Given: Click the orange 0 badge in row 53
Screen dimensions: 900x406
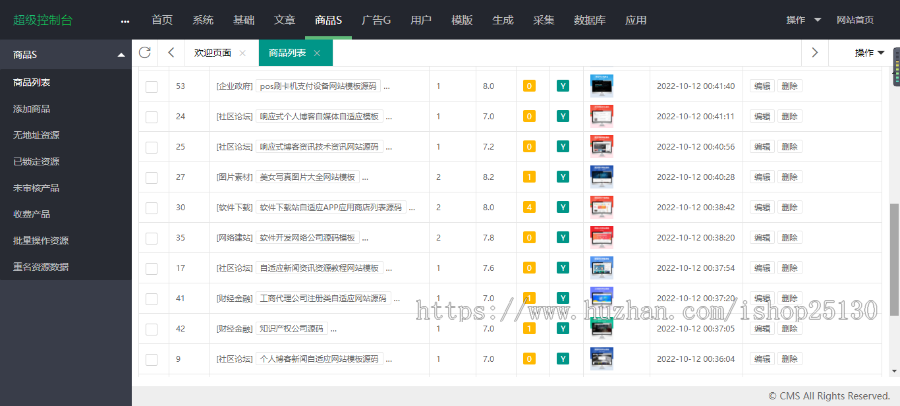Looking at the screenshot, I should pyautogui.click(x=529, y=86).
